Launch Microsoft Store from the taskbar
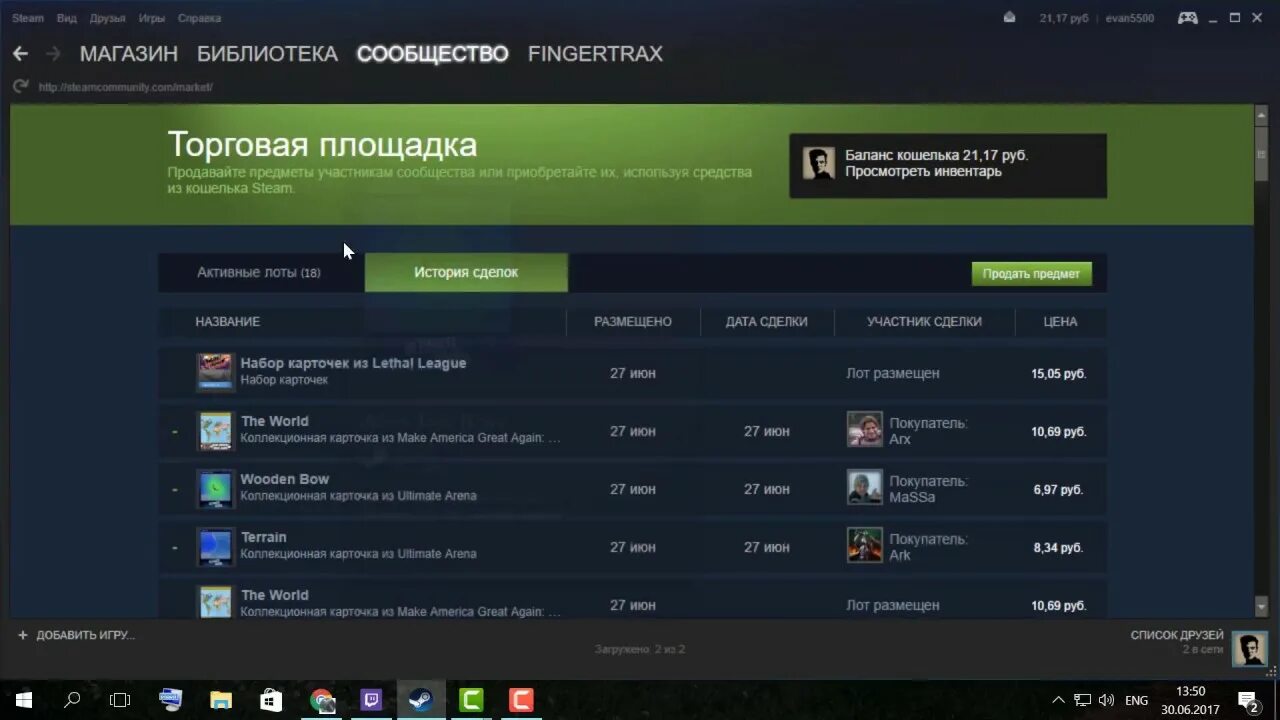Viewport: 1280px width, 720px height. point(271,700)
